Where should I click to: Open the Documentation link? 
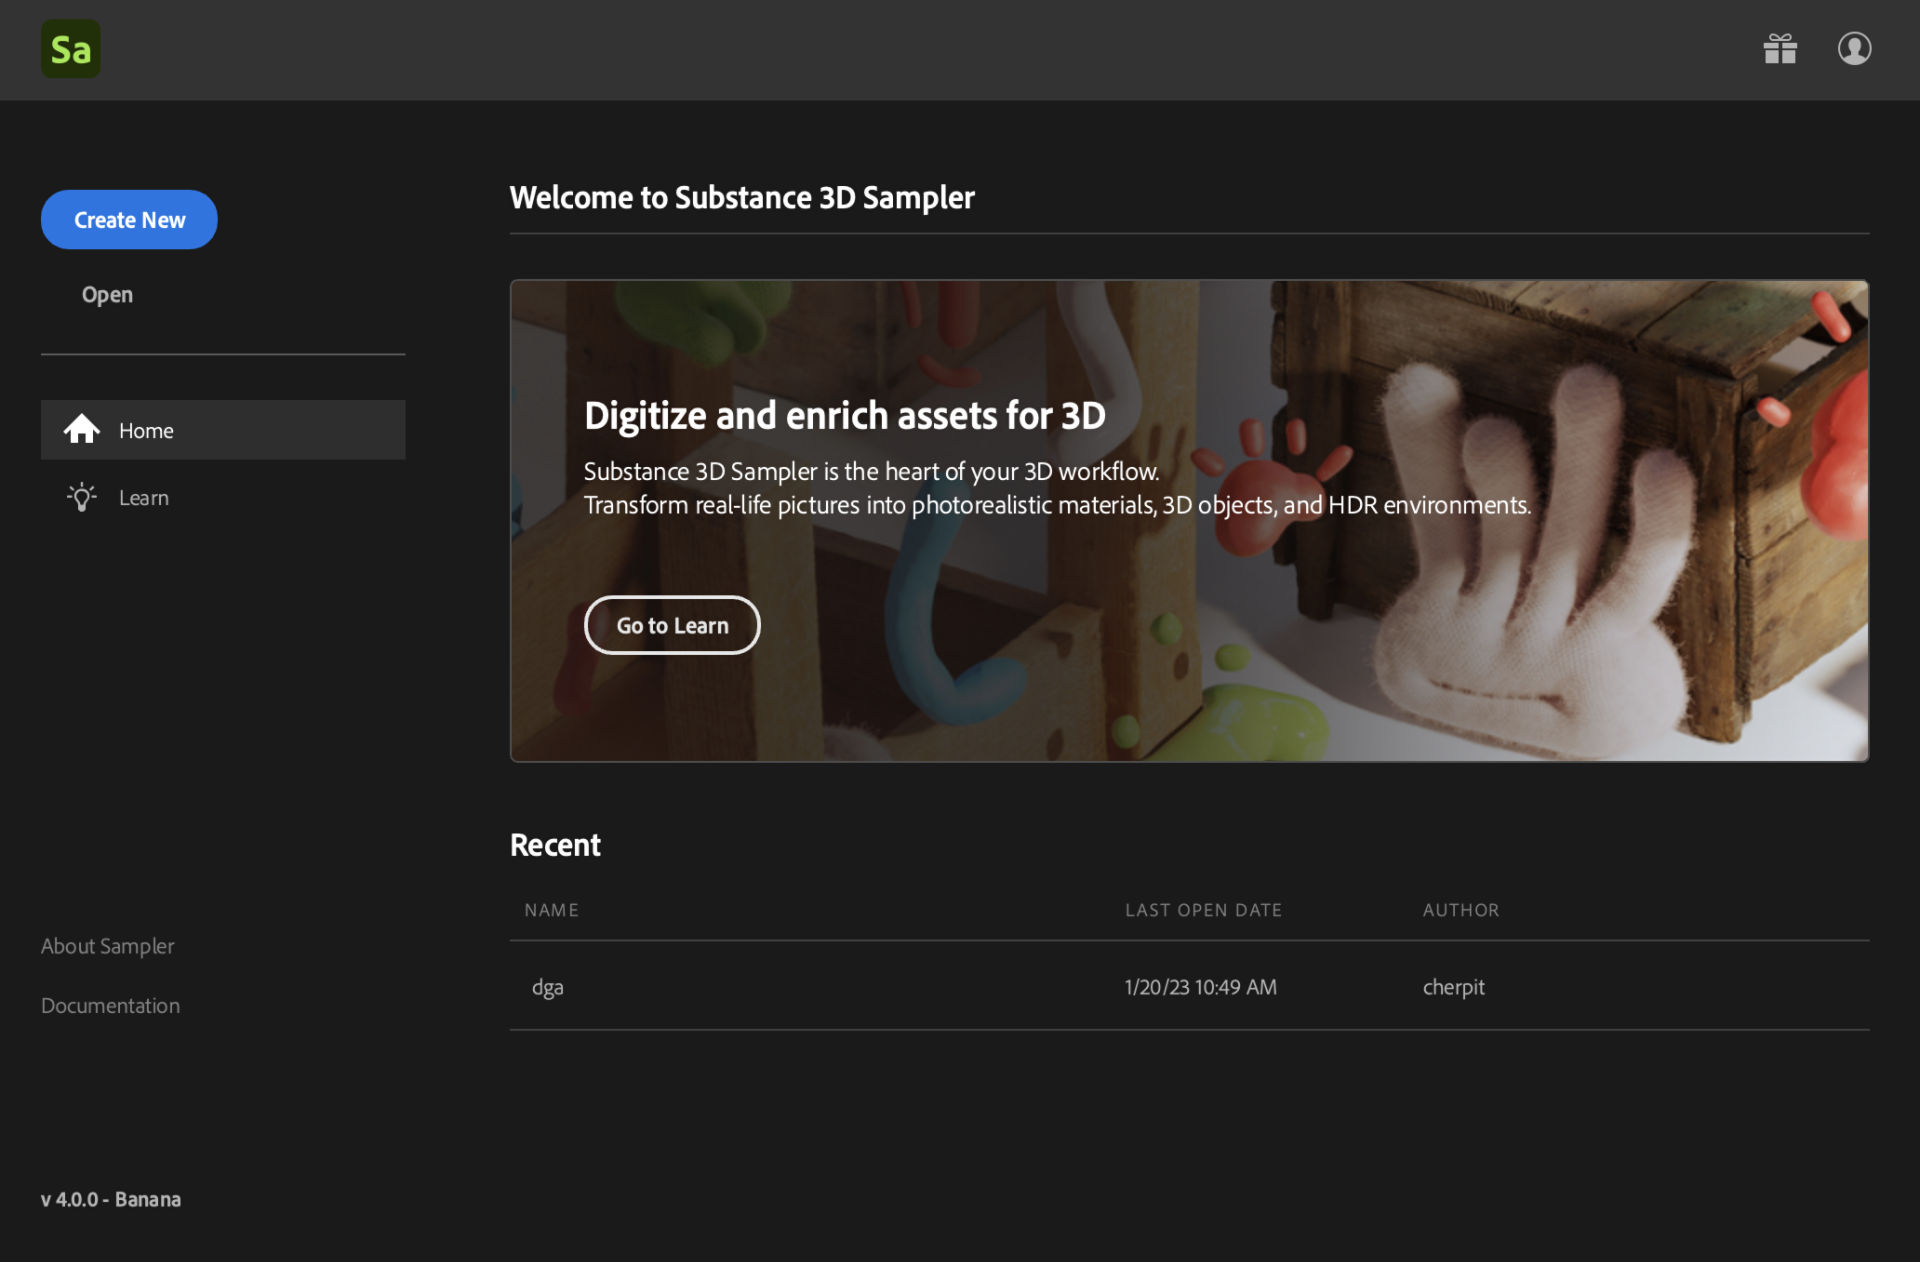(110, 1005)
